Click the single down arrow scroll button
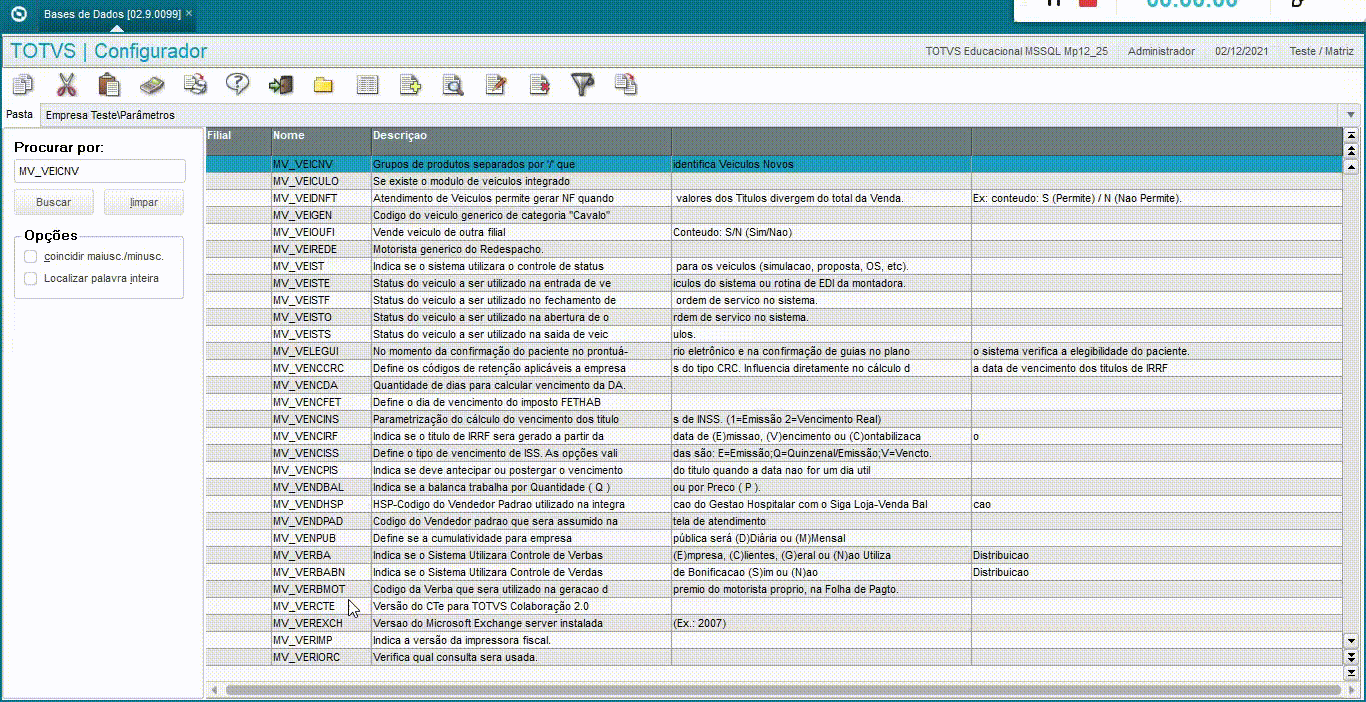 [x=1351, y=640]
